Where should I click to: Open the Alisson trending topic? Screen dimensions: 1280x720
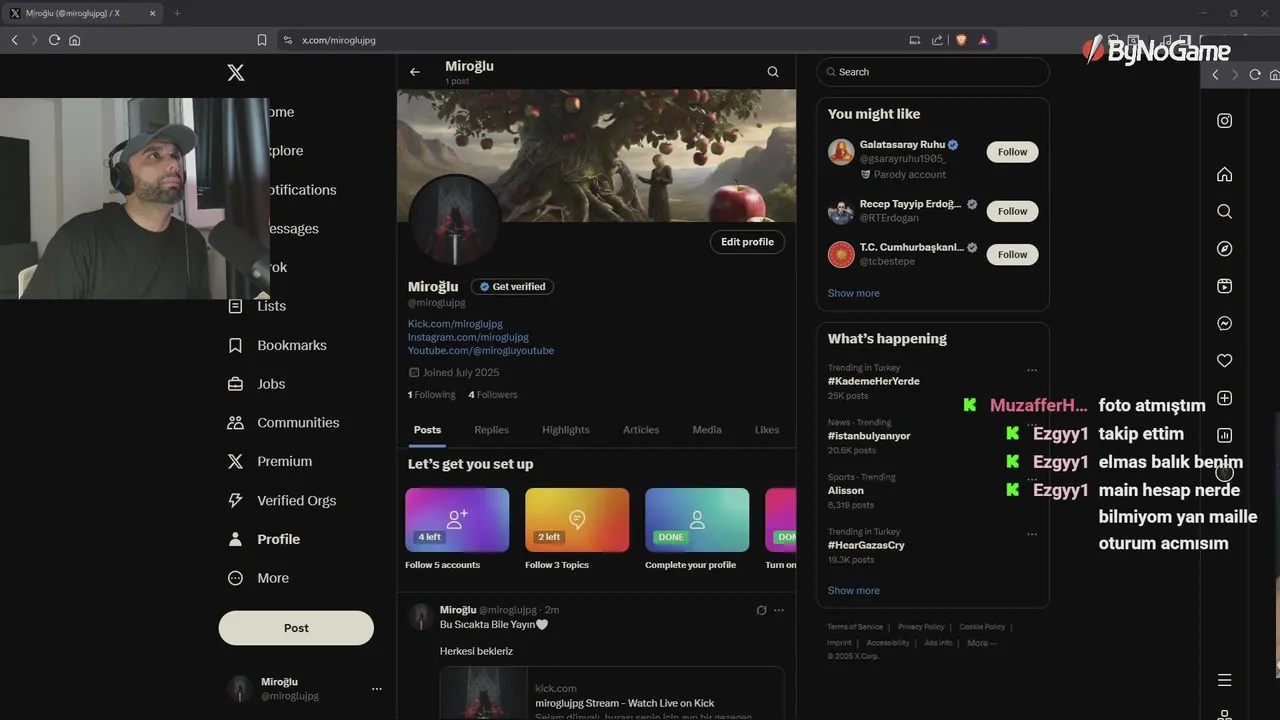(846, 491)
